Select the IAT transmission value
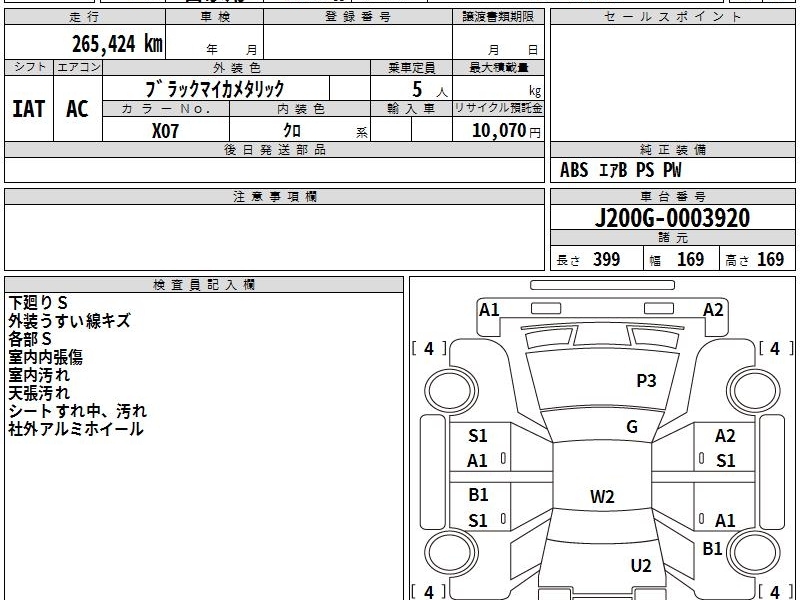 29,109
